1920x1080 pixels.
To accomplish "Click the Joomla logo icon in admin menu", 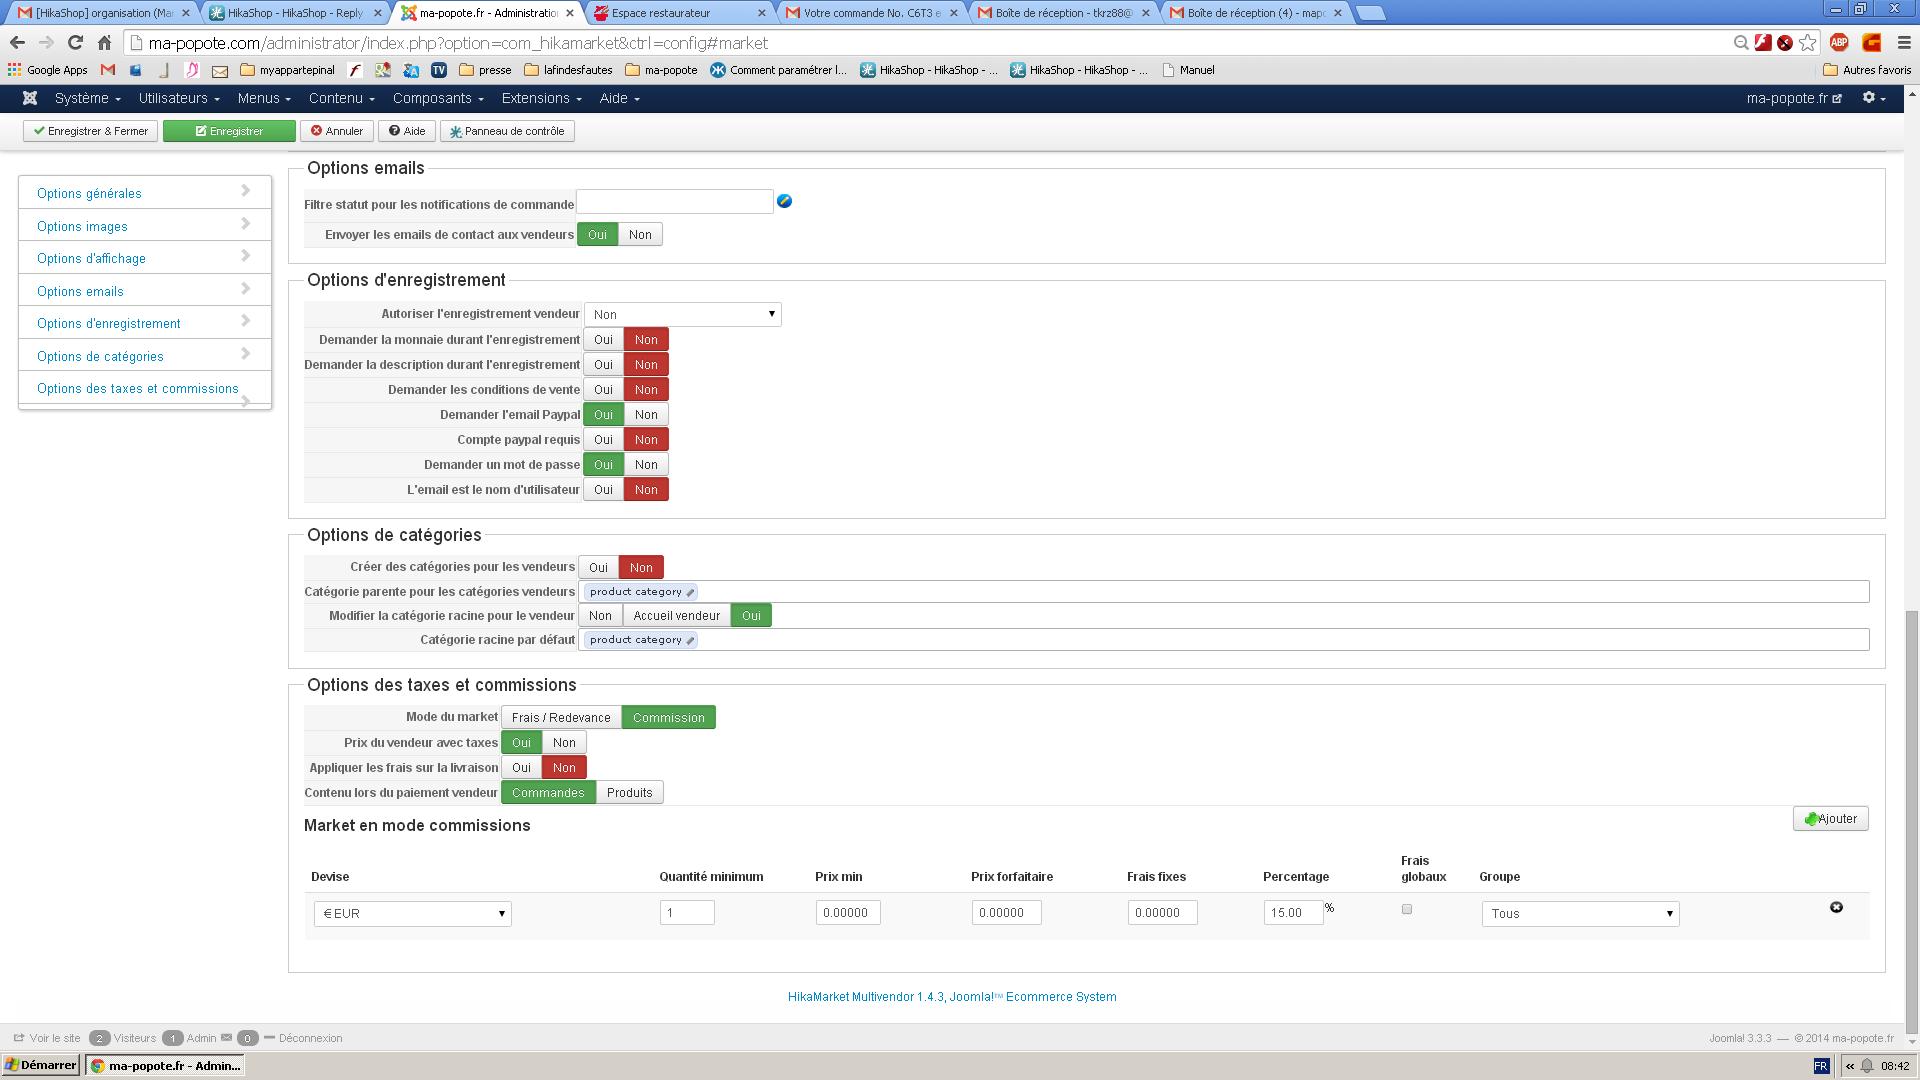I will (x=30, y=98).
